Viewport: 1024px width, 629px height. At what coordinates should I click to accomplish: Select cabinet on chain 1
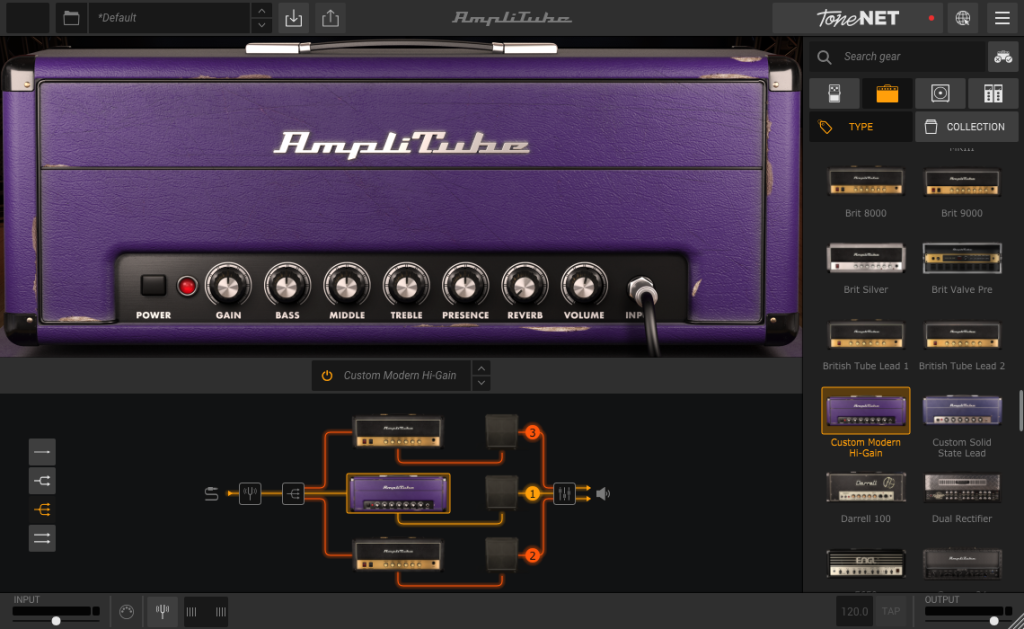click(502, 492)
